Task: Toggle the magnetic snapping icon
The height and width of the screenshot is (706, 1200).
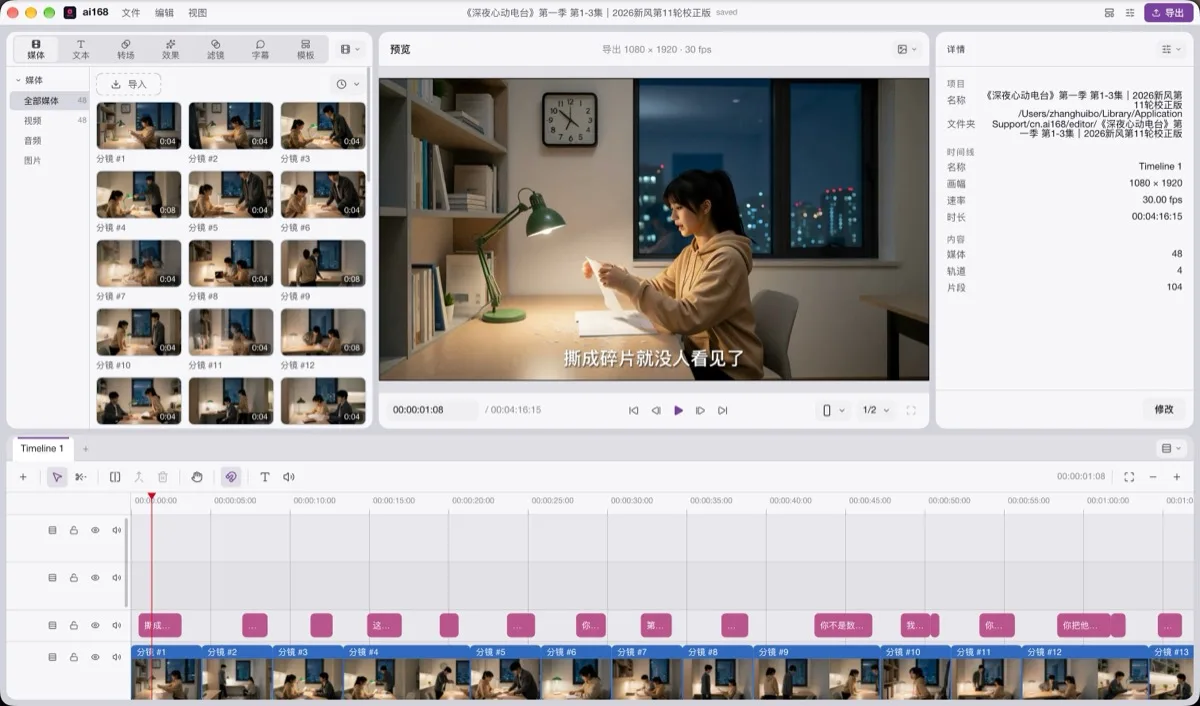Action: [231, 477]
